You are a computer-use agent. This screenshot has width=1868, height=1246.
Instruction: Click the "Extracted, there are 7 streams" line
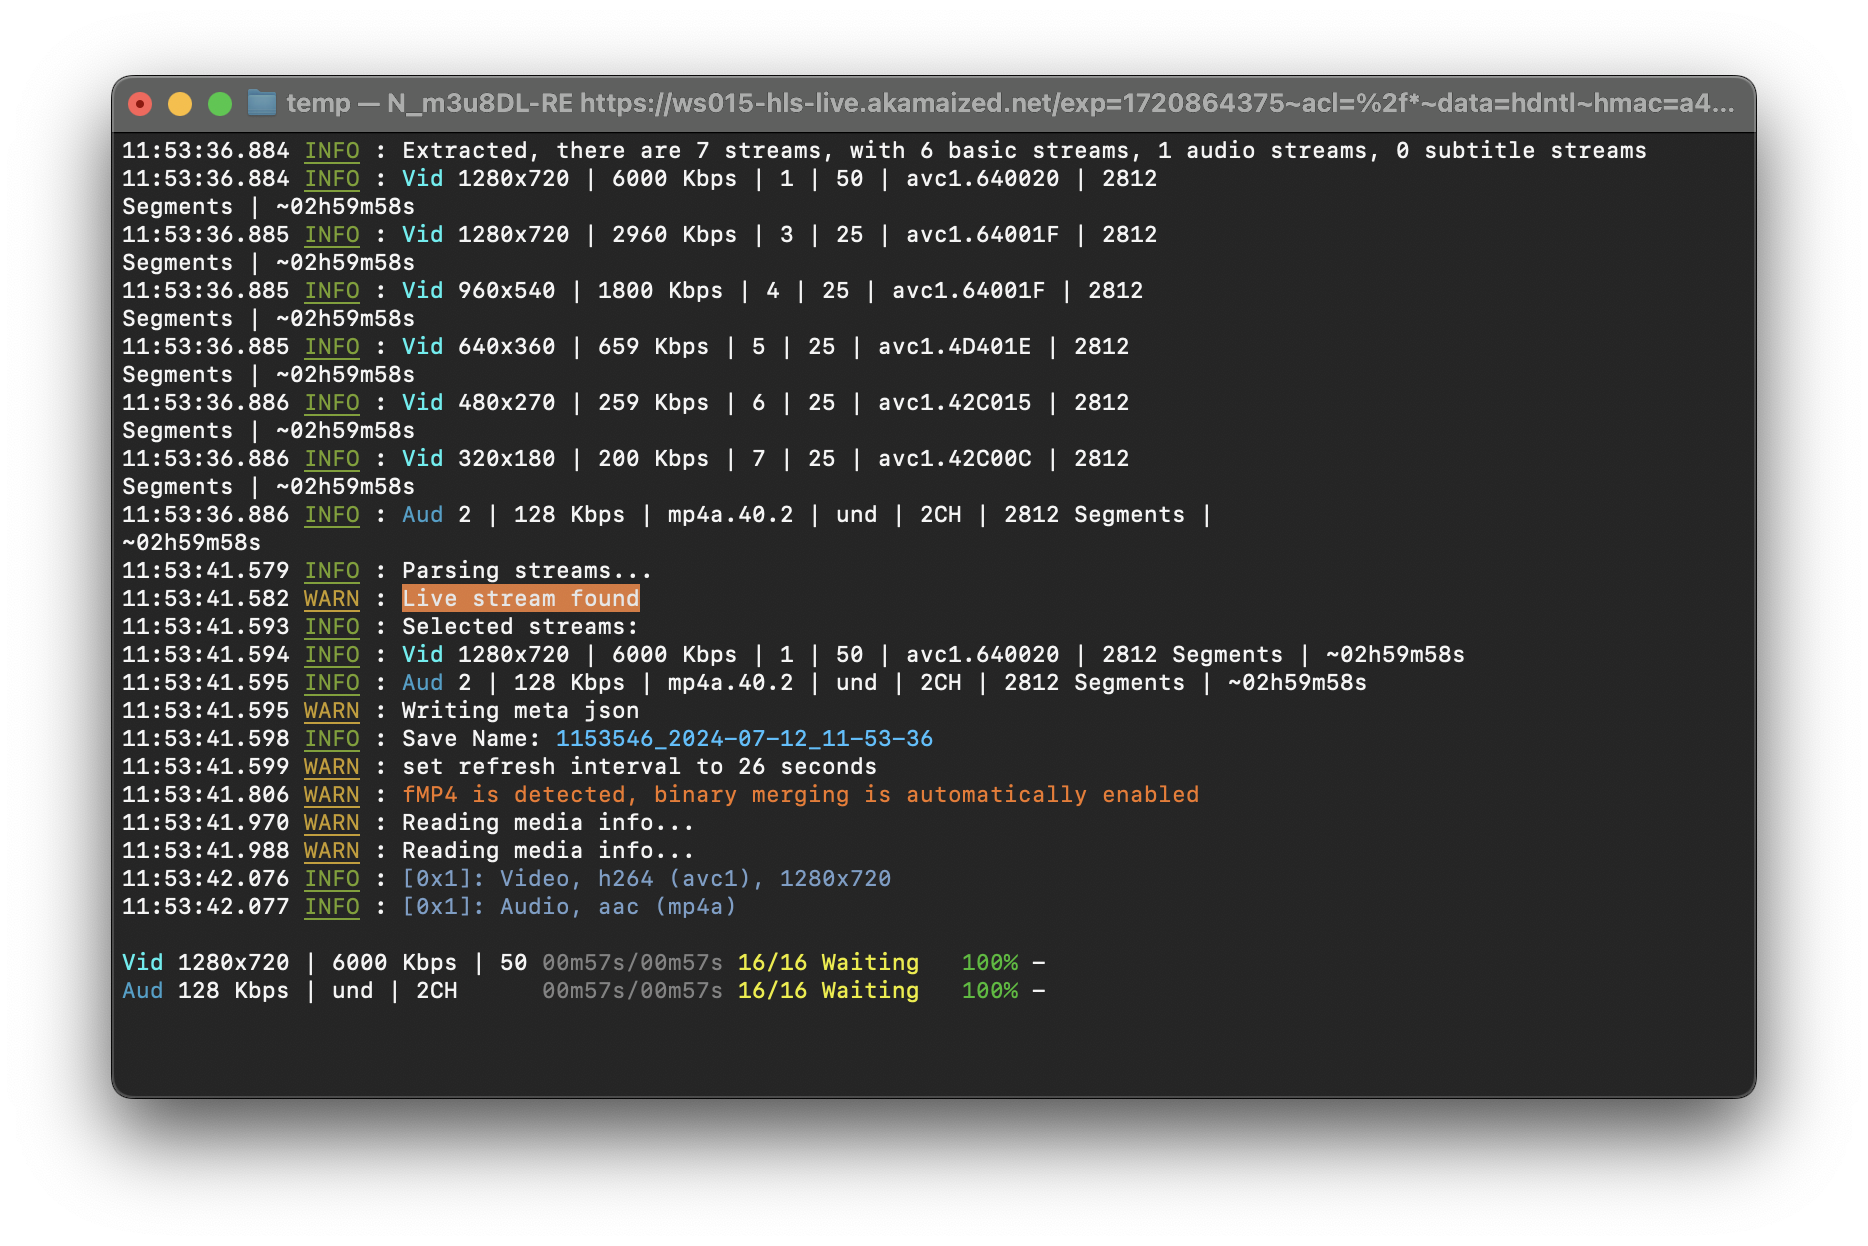(1023, 150)
